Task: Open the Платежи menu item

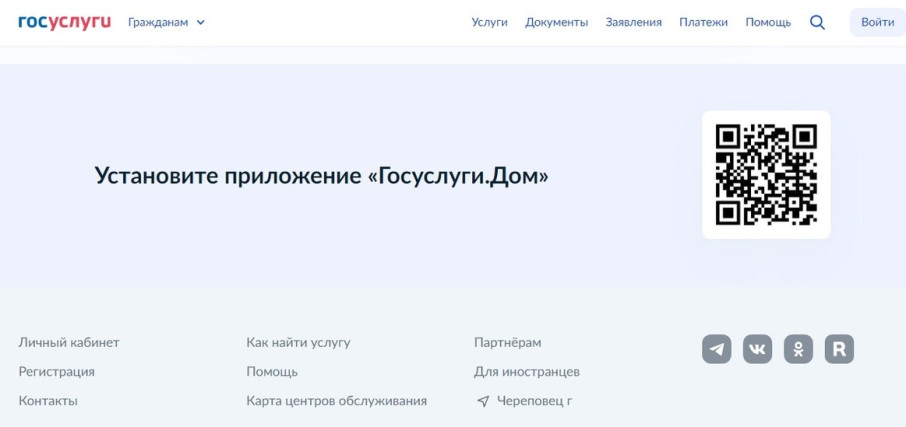Action: [703, 23]
